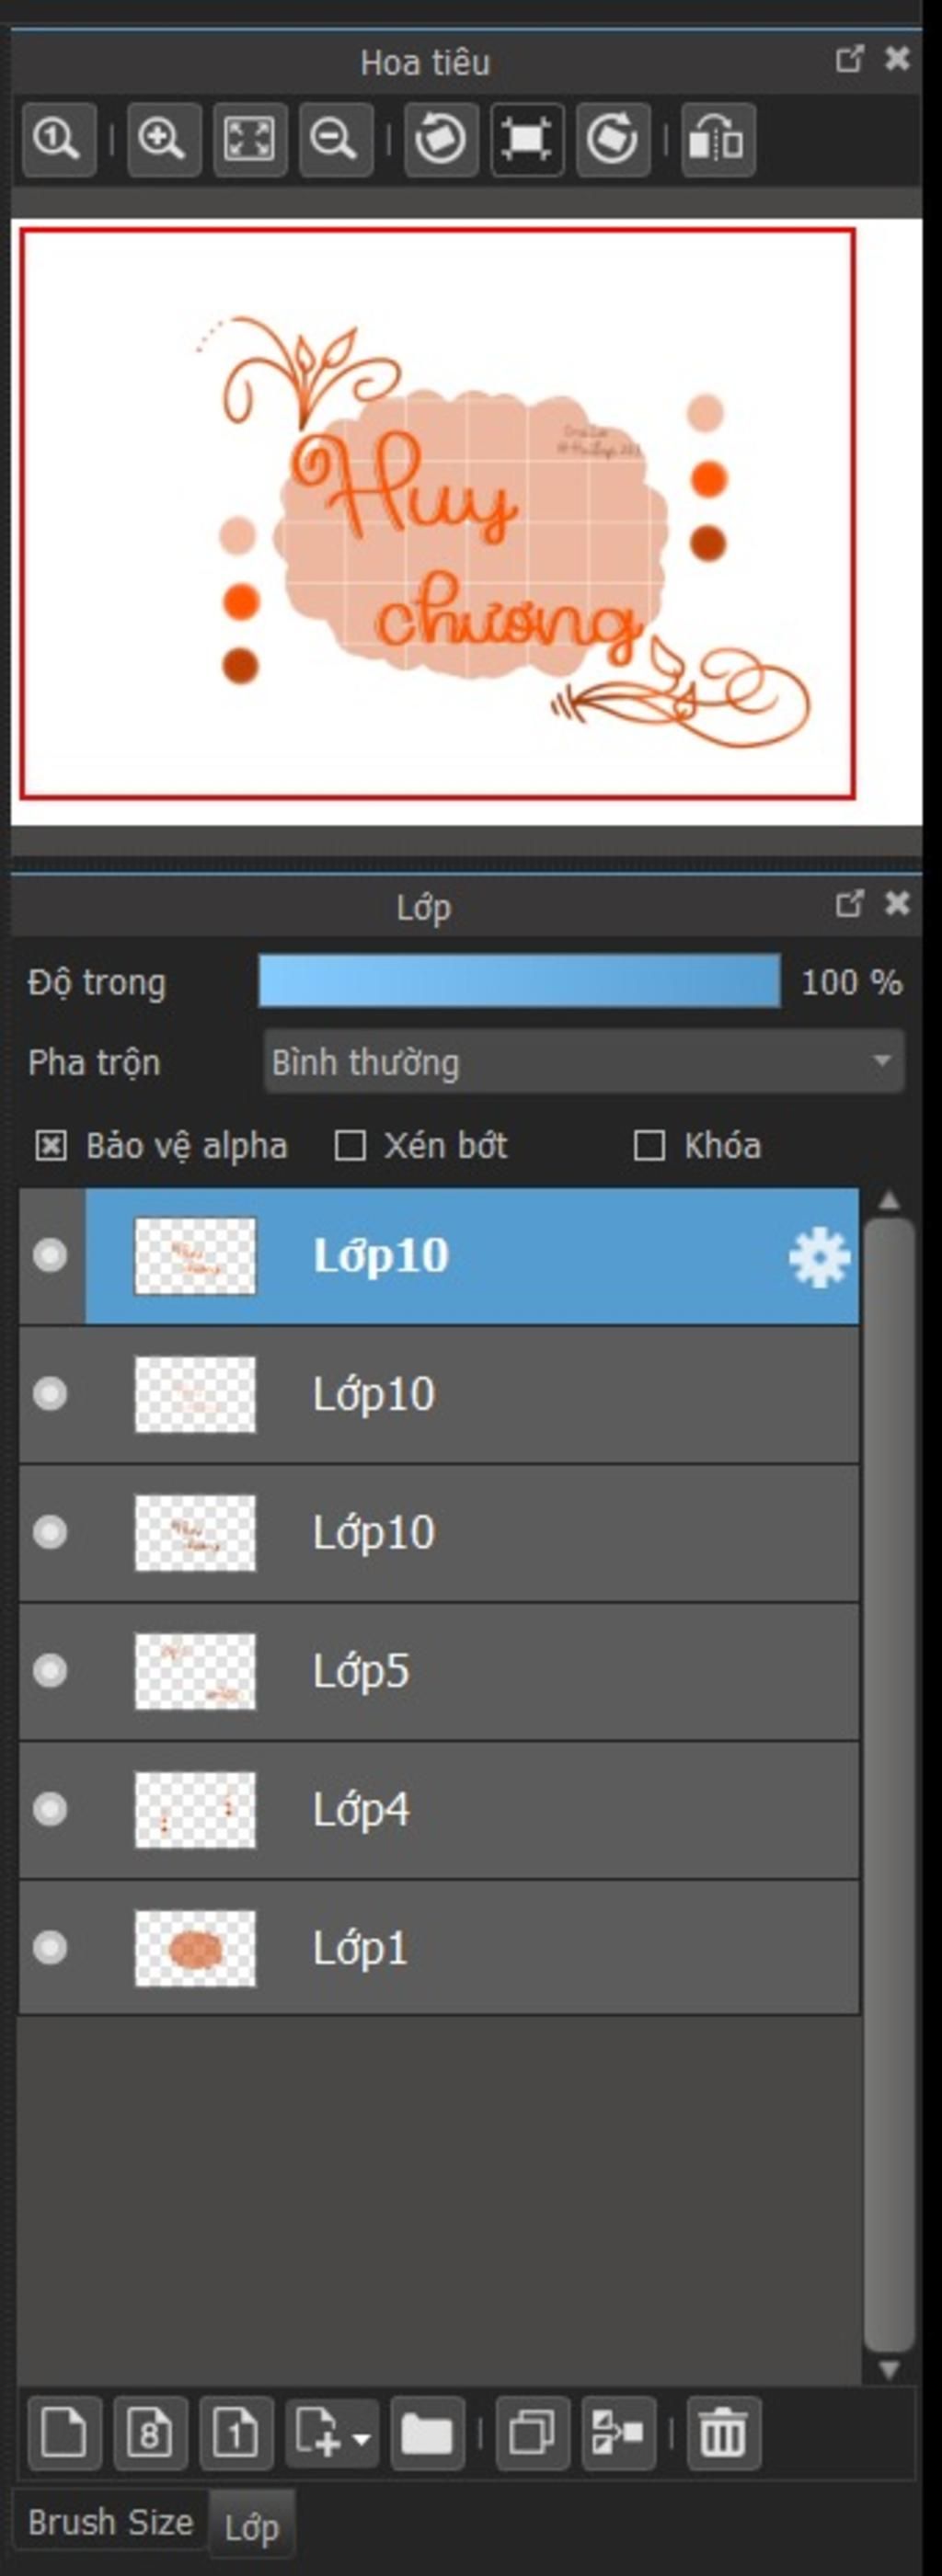
Task: Switch to the Brush Size tab
Action: tap(110, 2521)
